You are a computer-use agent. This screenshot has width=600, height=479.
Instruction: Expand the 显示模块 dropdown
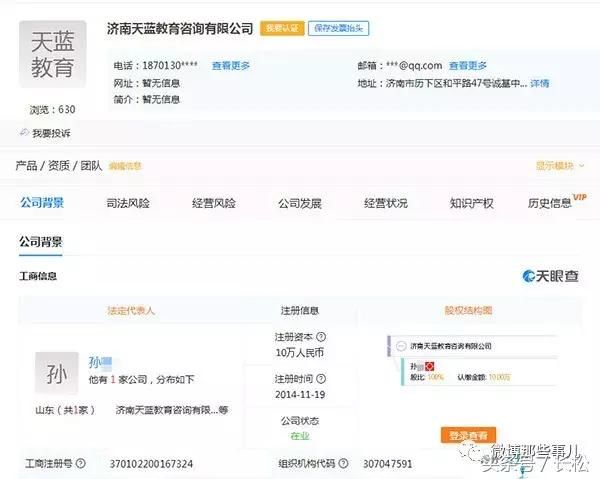tap(560, 166)
